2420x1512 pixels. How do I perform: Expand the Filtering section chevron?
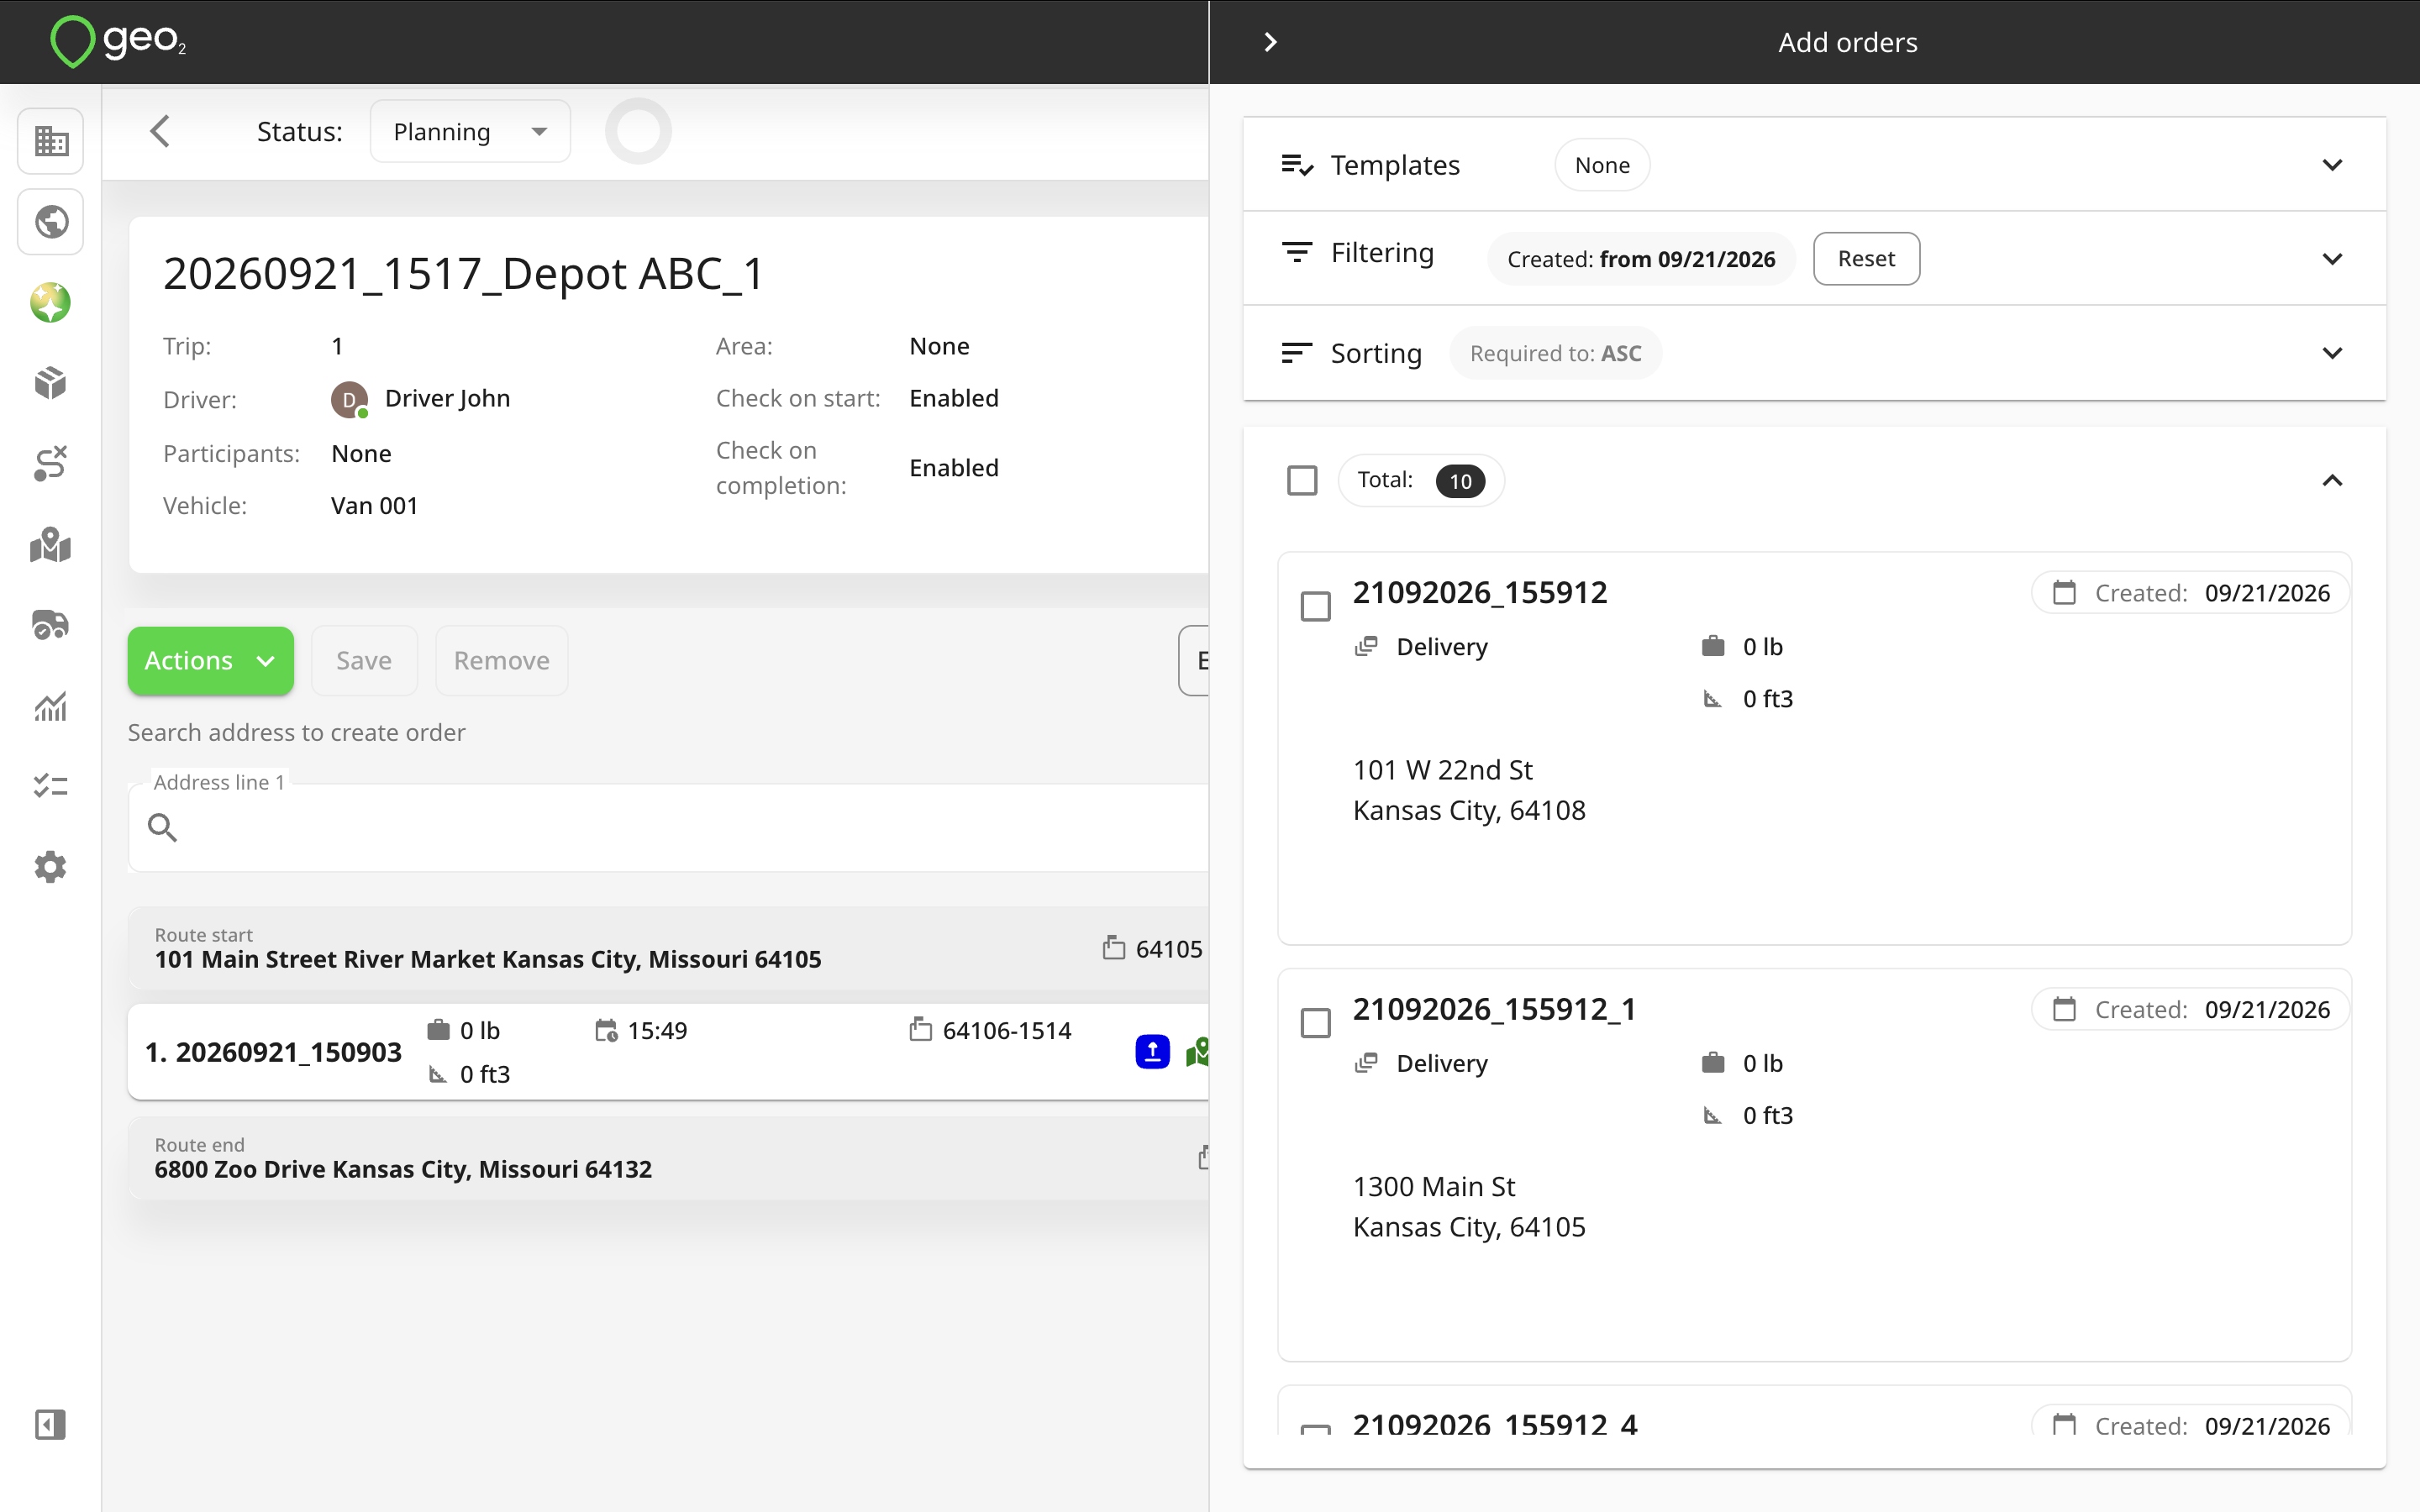click(2332, 259)
